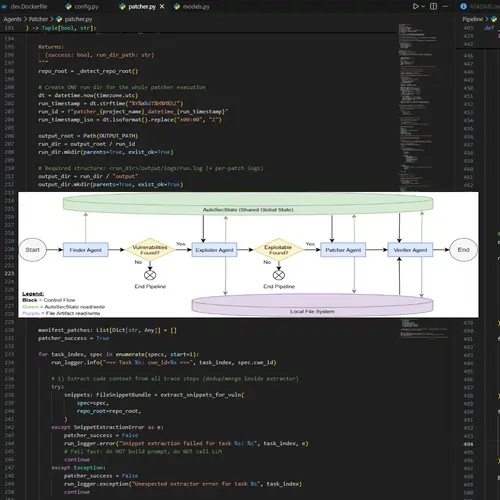Click the info icon on README.md tab

coord(463,6)
